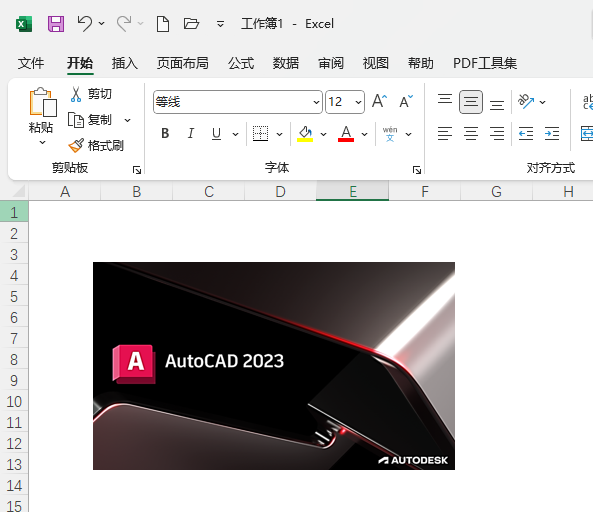Open the 字体 dialog launcher

tap(417, 170)
